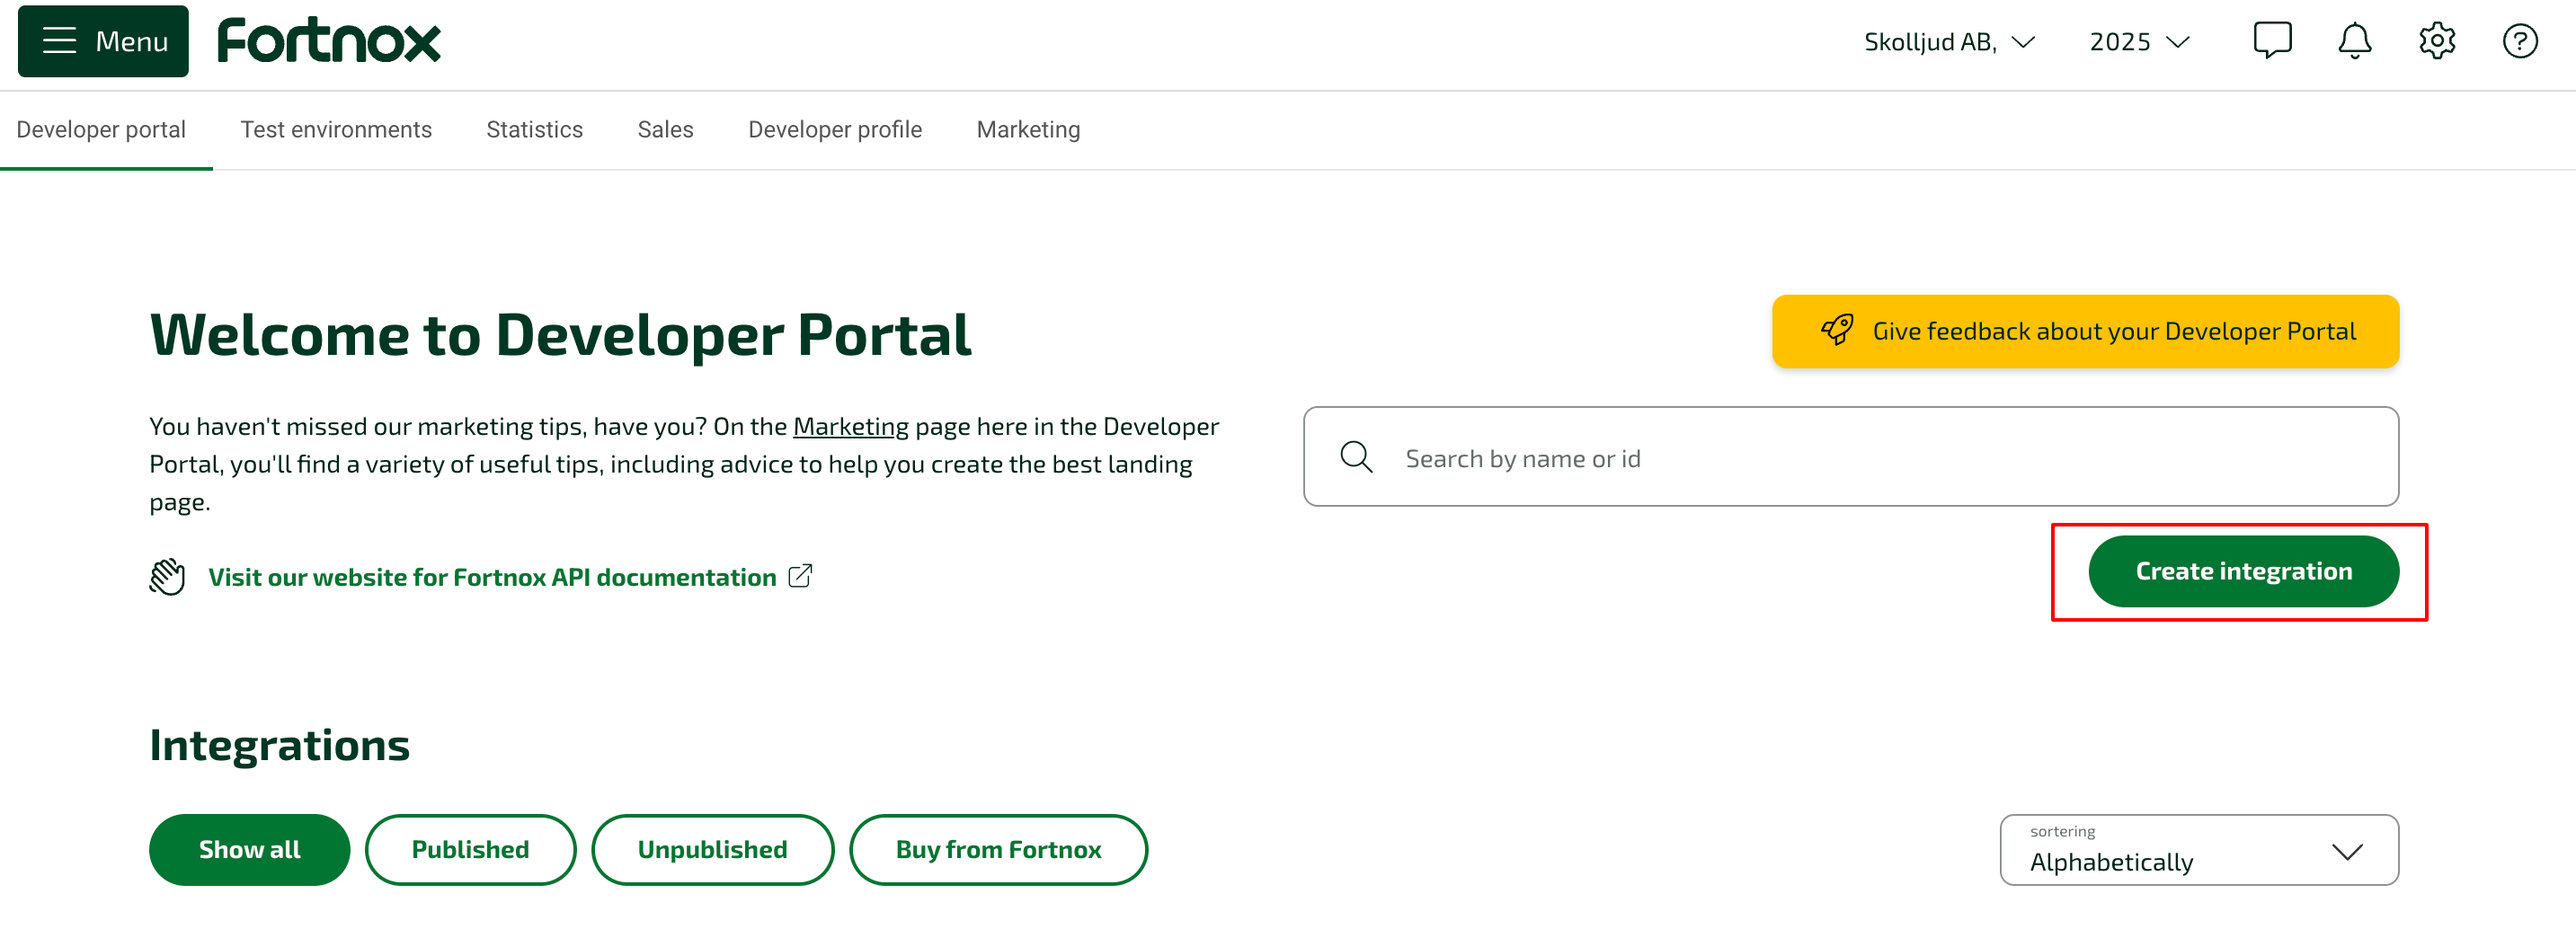
Task: Focus the Search by name or id field
Action: point(1850,457)
